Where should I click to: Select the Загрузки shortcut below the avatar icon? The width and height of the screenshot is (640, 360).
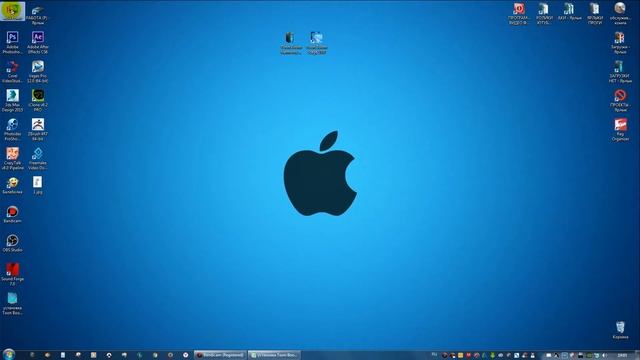pyautogui.click(x=620, y=42)
